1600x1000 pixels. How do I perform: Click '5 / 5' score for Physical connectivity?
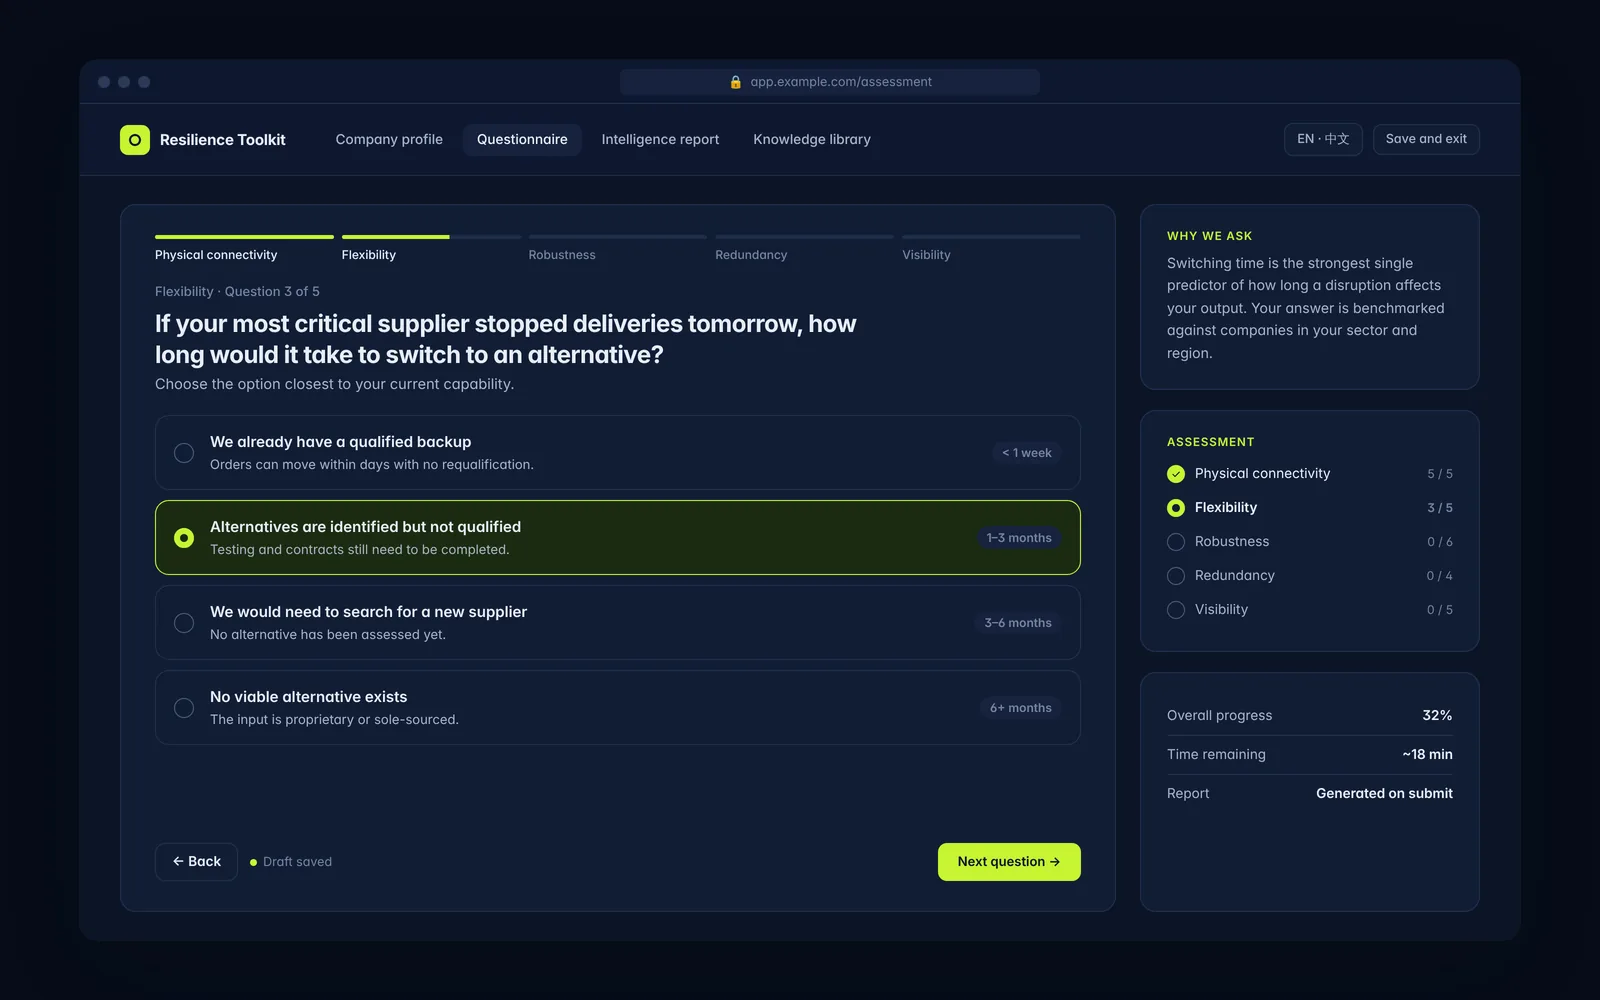coord(1440,474)
